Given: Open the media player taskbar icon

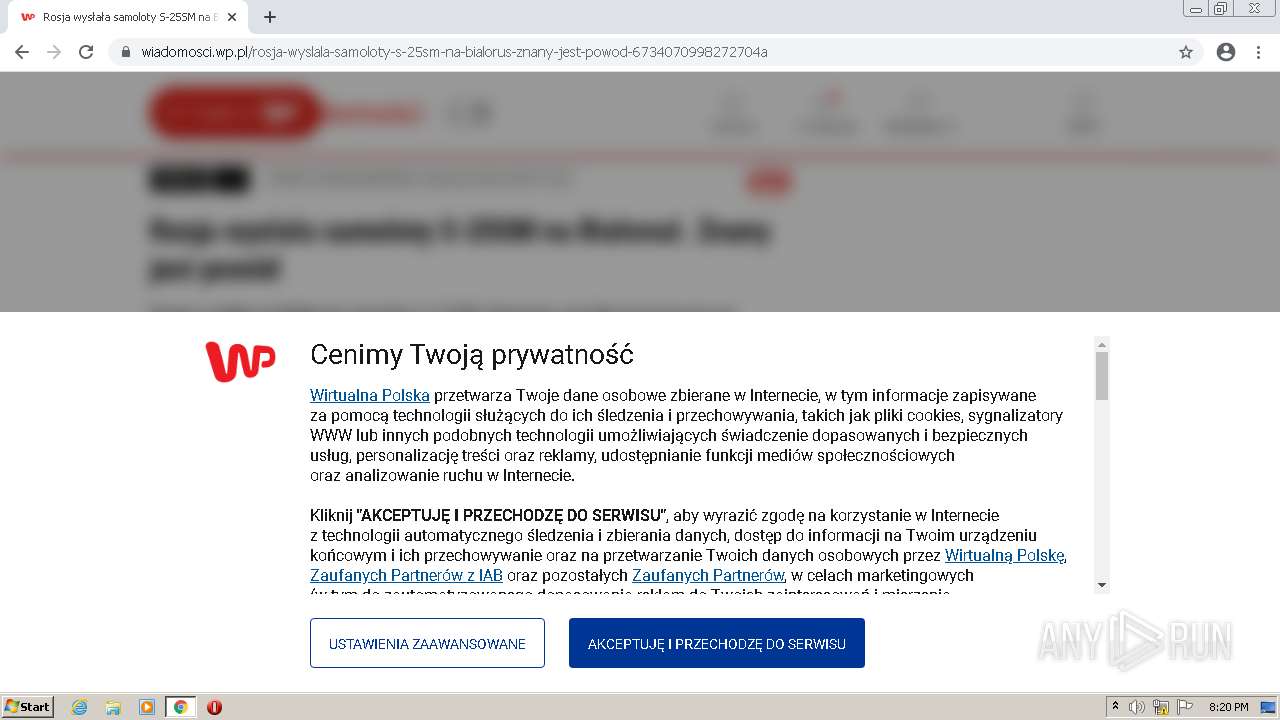Looking at the screenshot, I should 147,707.
